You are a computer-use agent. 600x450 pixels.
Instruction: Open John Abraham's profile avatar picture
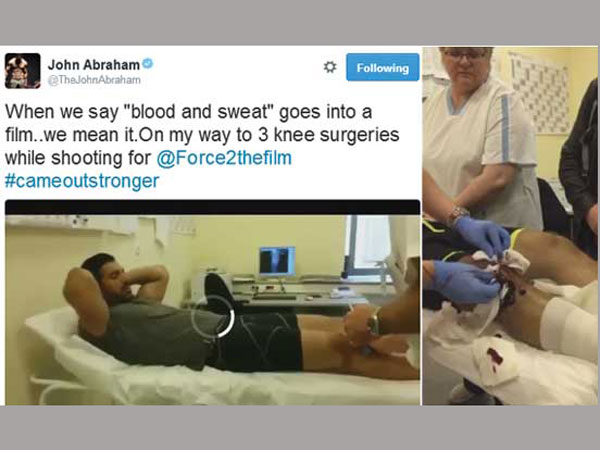(x=23, y=71)
